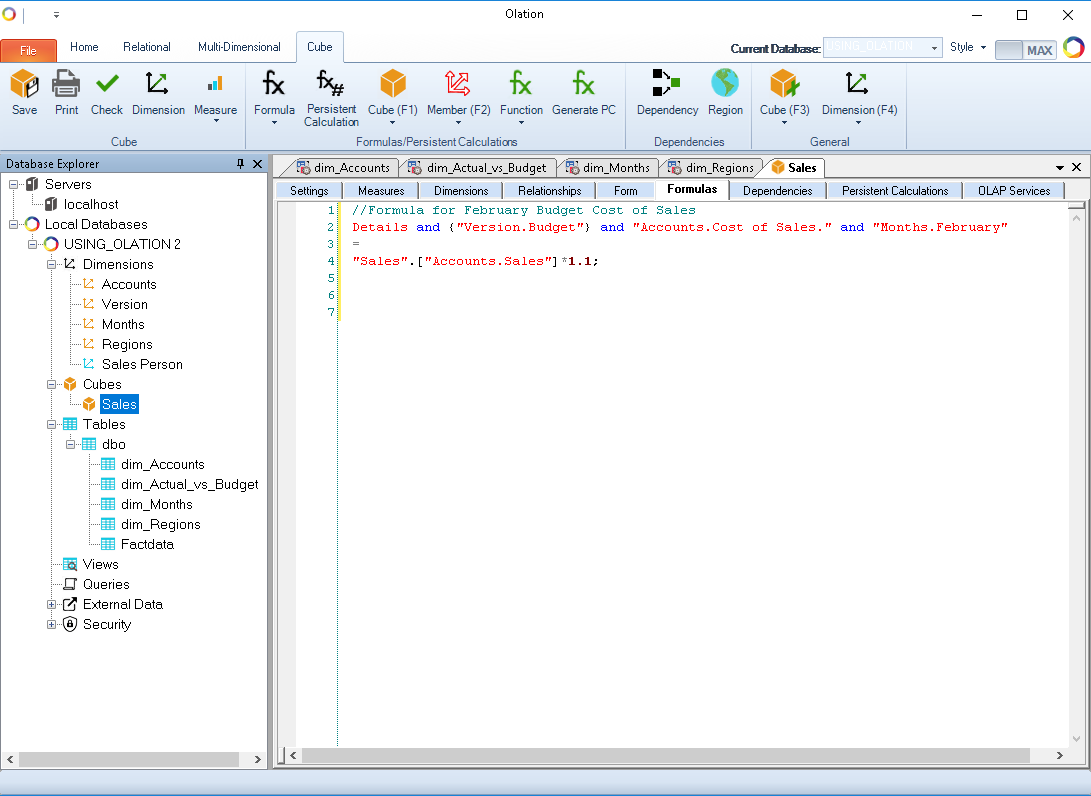The width and height of the screenshot is (1091, 796).
Task: Collapse the Cubes tree node
Action: 51,384
